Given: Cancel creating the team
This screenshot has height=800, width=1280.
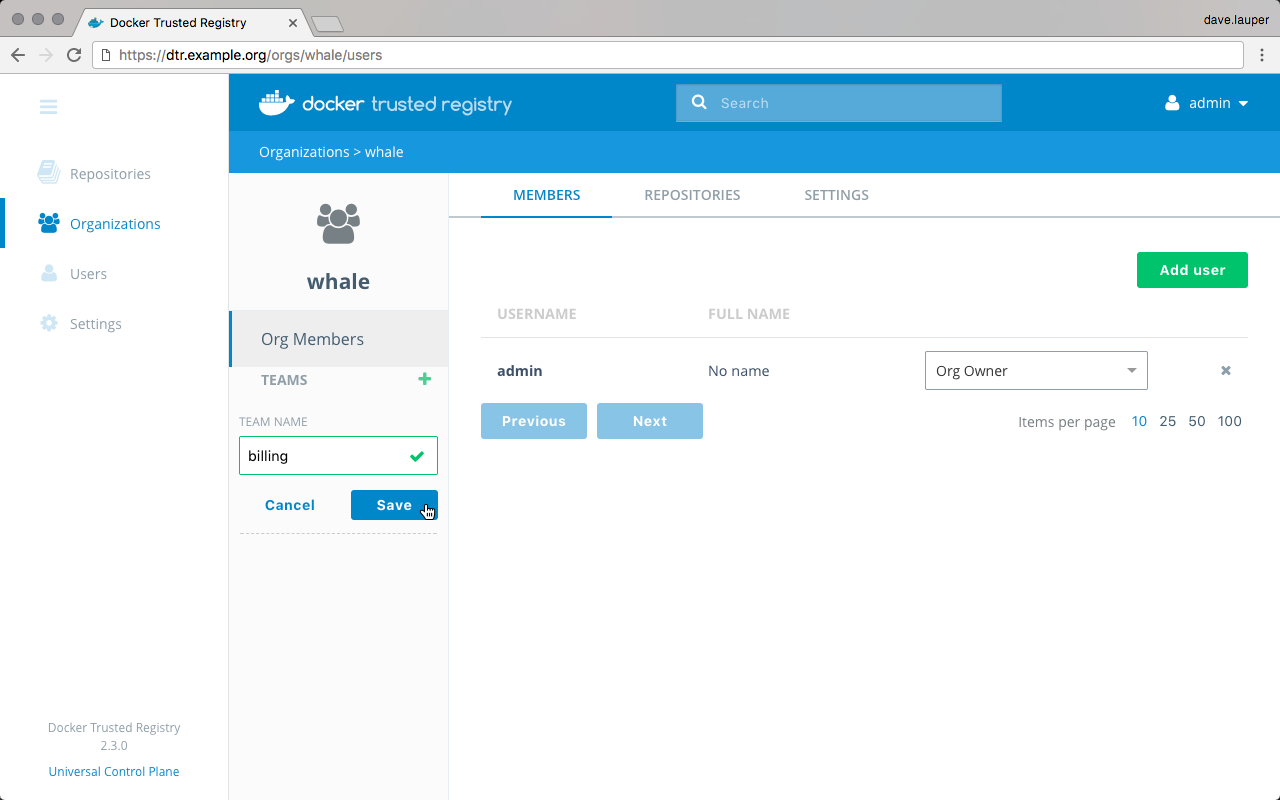Looking at the screenshot, I should pyautogui.click(x=290, y=505).
